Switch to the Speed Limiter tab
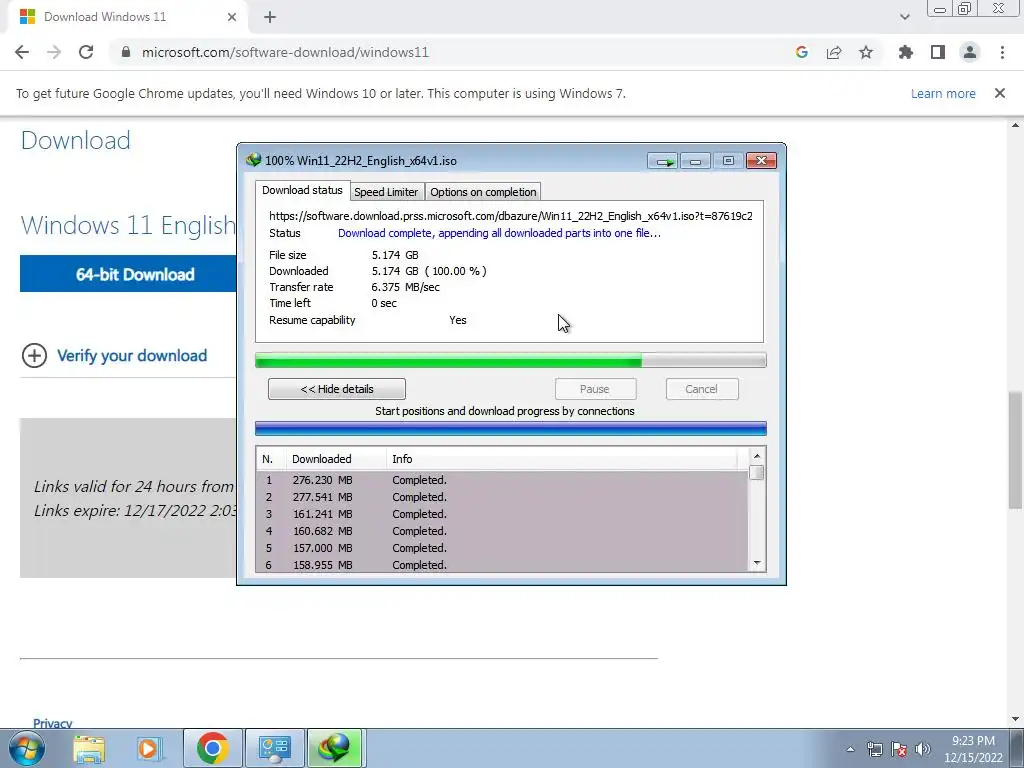 point(386,192)
